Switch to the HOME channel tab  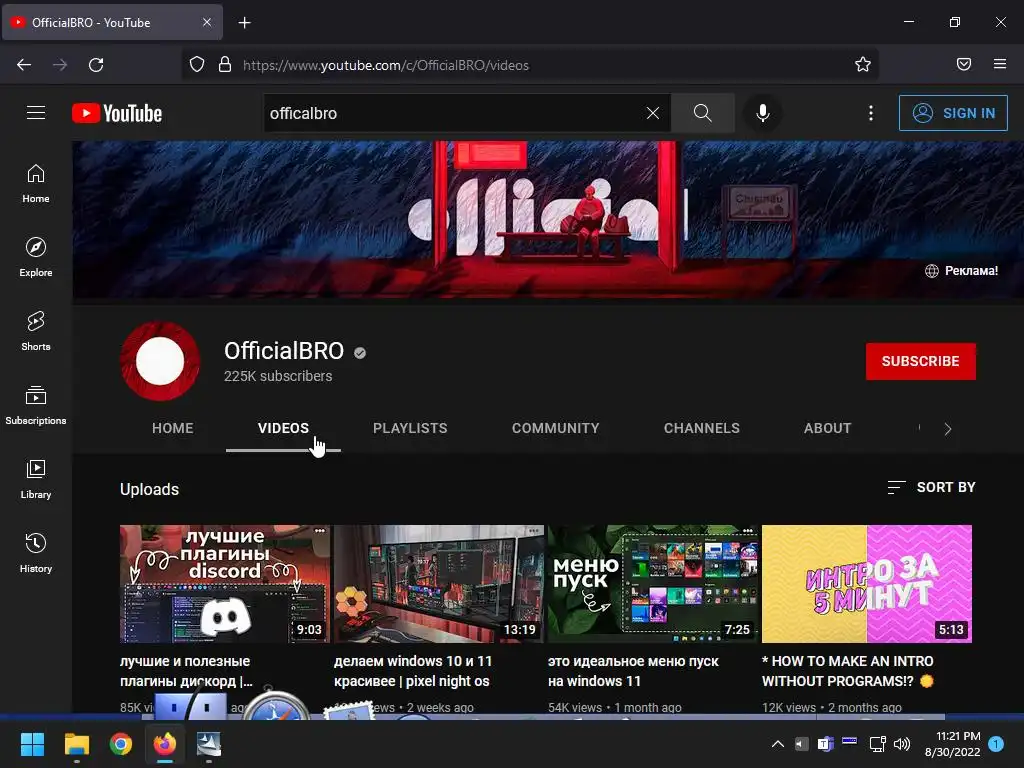pos(172,428)
